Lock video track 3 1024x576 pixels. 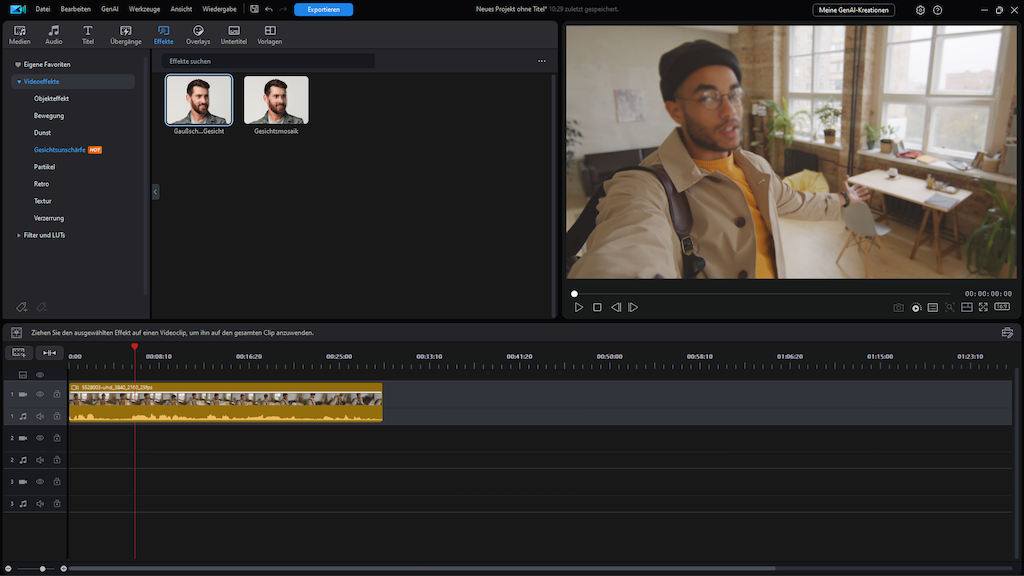[57, 482]
